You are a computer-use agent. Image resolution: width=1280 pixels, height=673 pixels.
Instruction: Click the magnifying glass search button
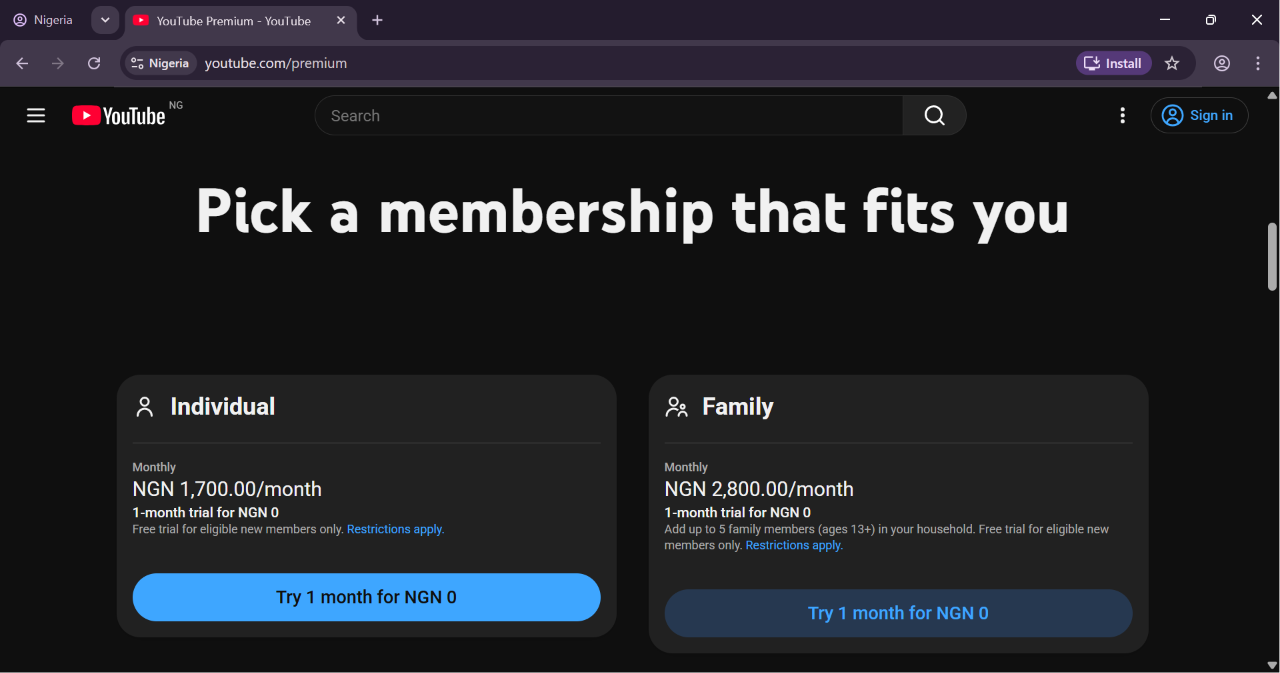tap(934, 116)
